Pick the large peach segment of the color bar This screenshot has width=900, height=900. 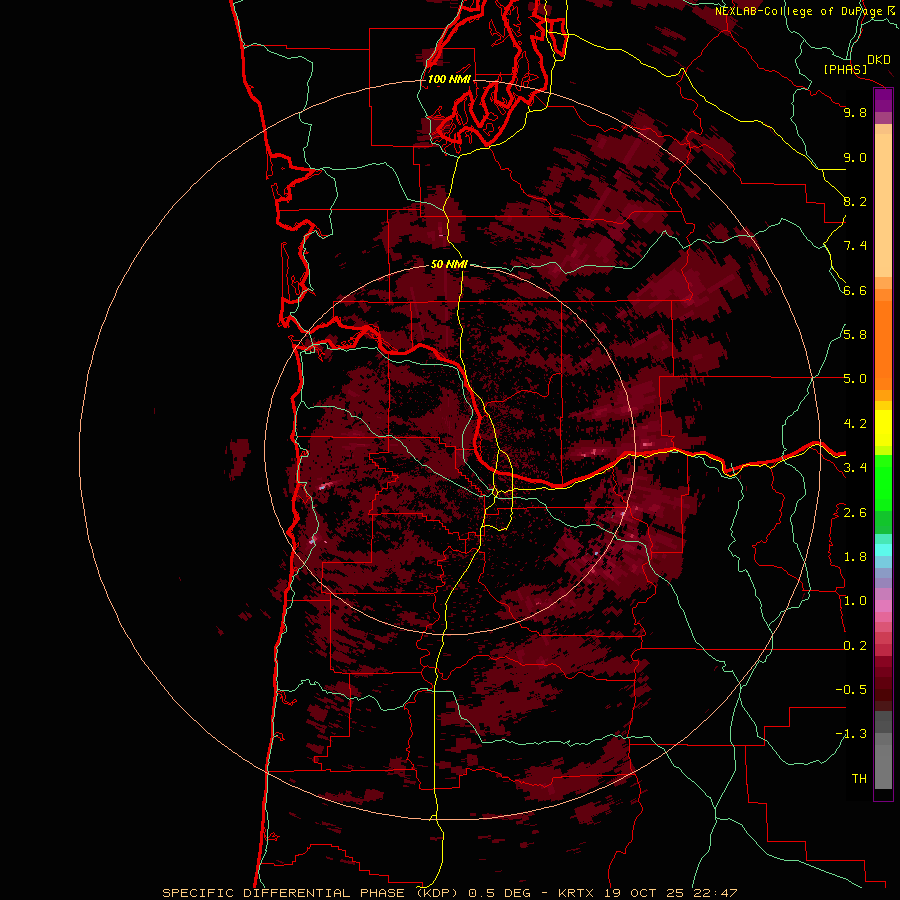(883, 206)
